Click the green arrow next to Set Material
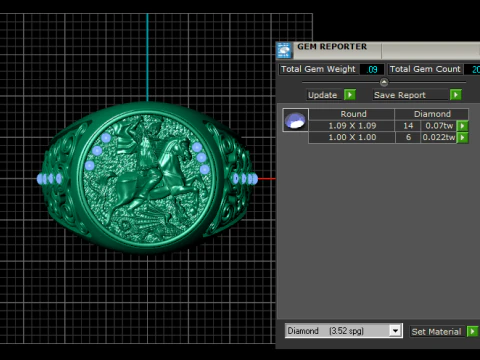Image resolution: width=480 pixels, height=360 pixels. (472, 332)
